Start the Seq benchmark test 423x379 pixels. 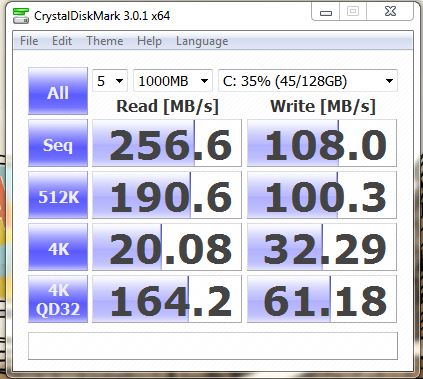(58, 143)
